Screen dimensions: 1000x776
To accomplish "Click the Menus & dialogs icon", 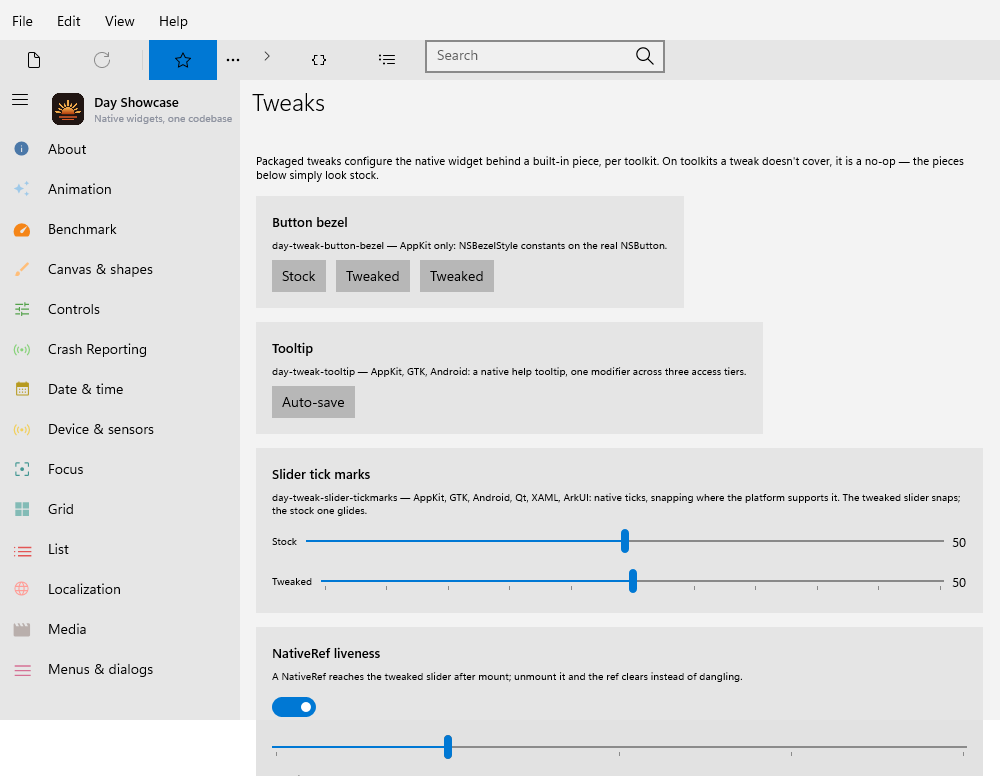I will 22,670.
